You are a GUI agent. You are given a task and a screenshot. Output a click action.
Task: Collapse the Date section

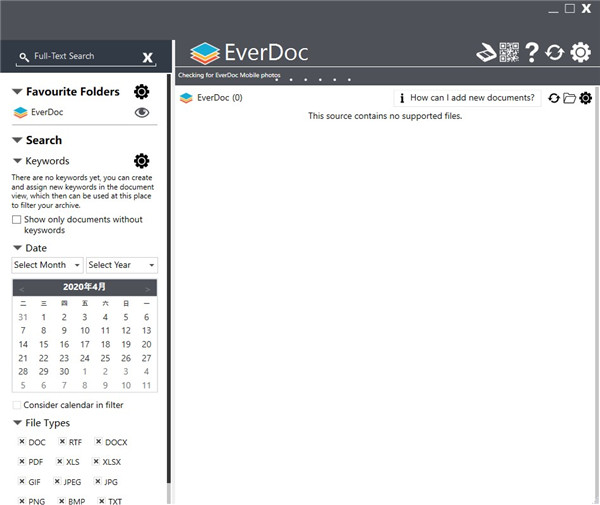click(17, 248)
